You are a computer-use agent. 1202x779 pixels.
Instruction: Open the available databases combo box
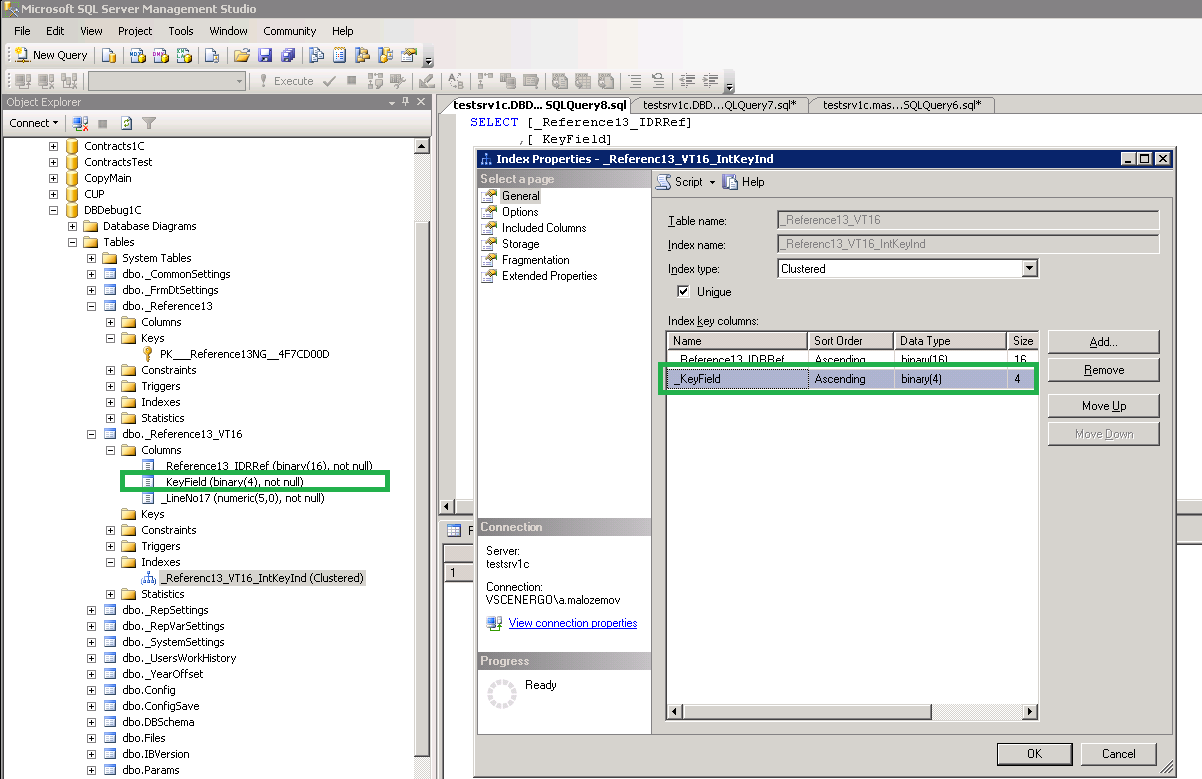click(166, 81)
